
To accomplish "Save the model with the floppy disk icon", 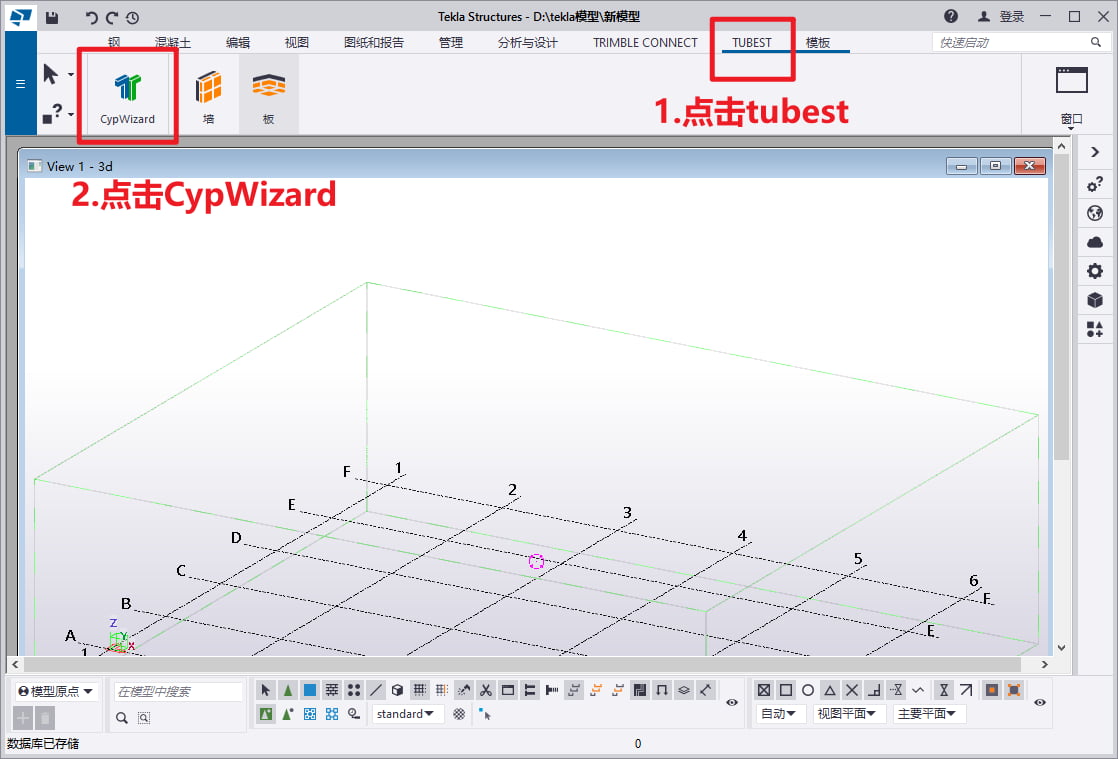I will coord(52,17).
